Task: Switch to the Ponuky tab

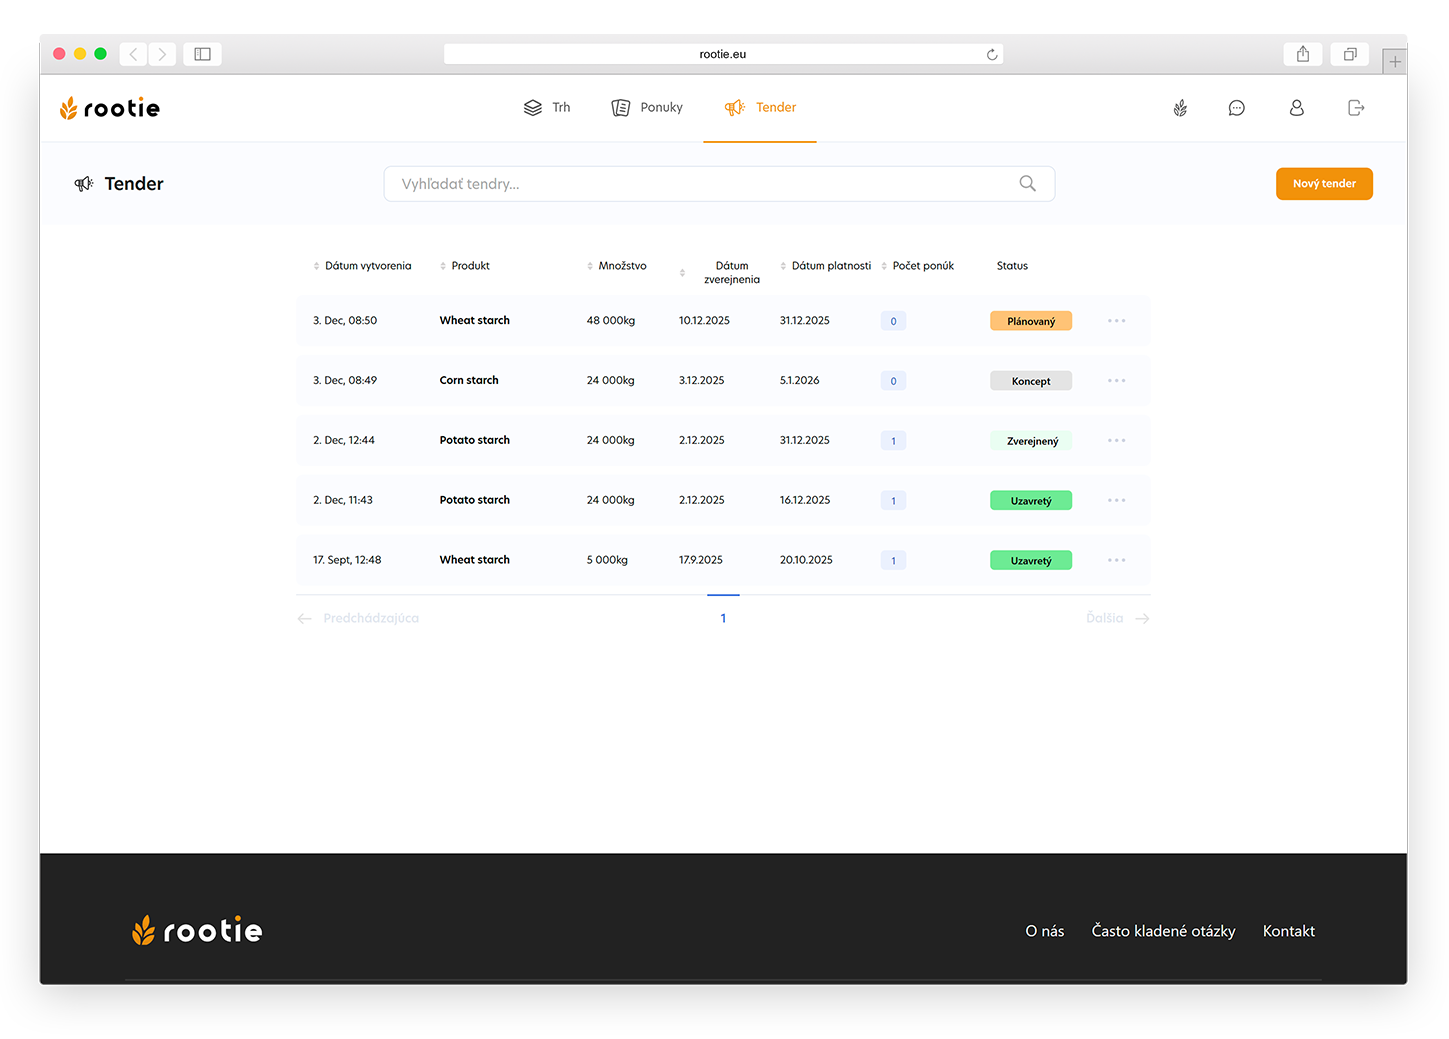Action: click(647, 108)
